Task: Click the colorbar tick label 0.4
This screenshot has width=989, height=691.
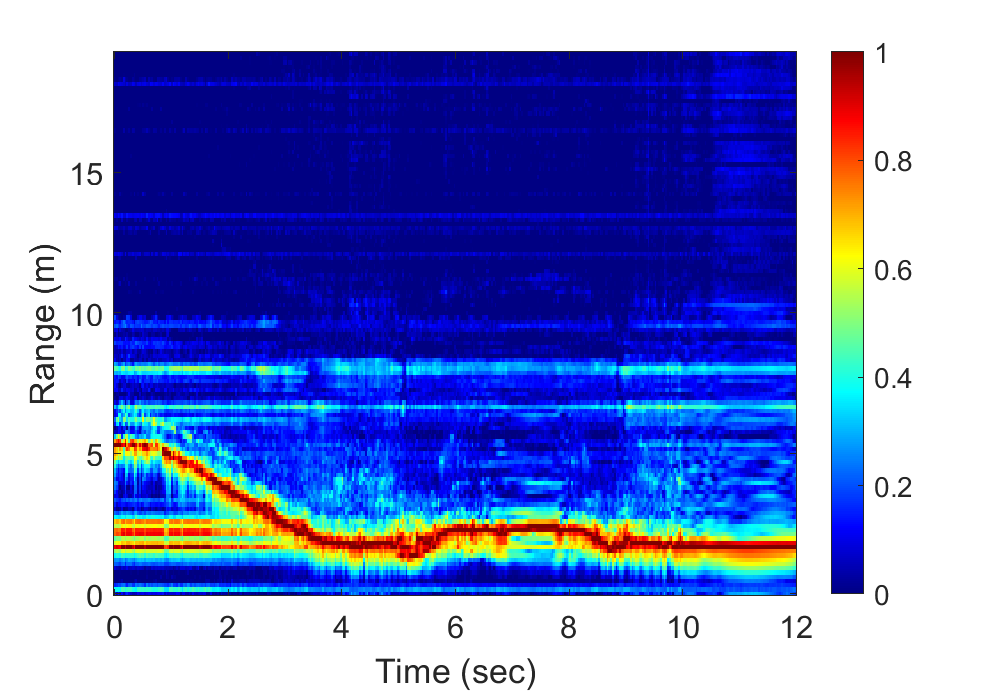Action: 893,379
